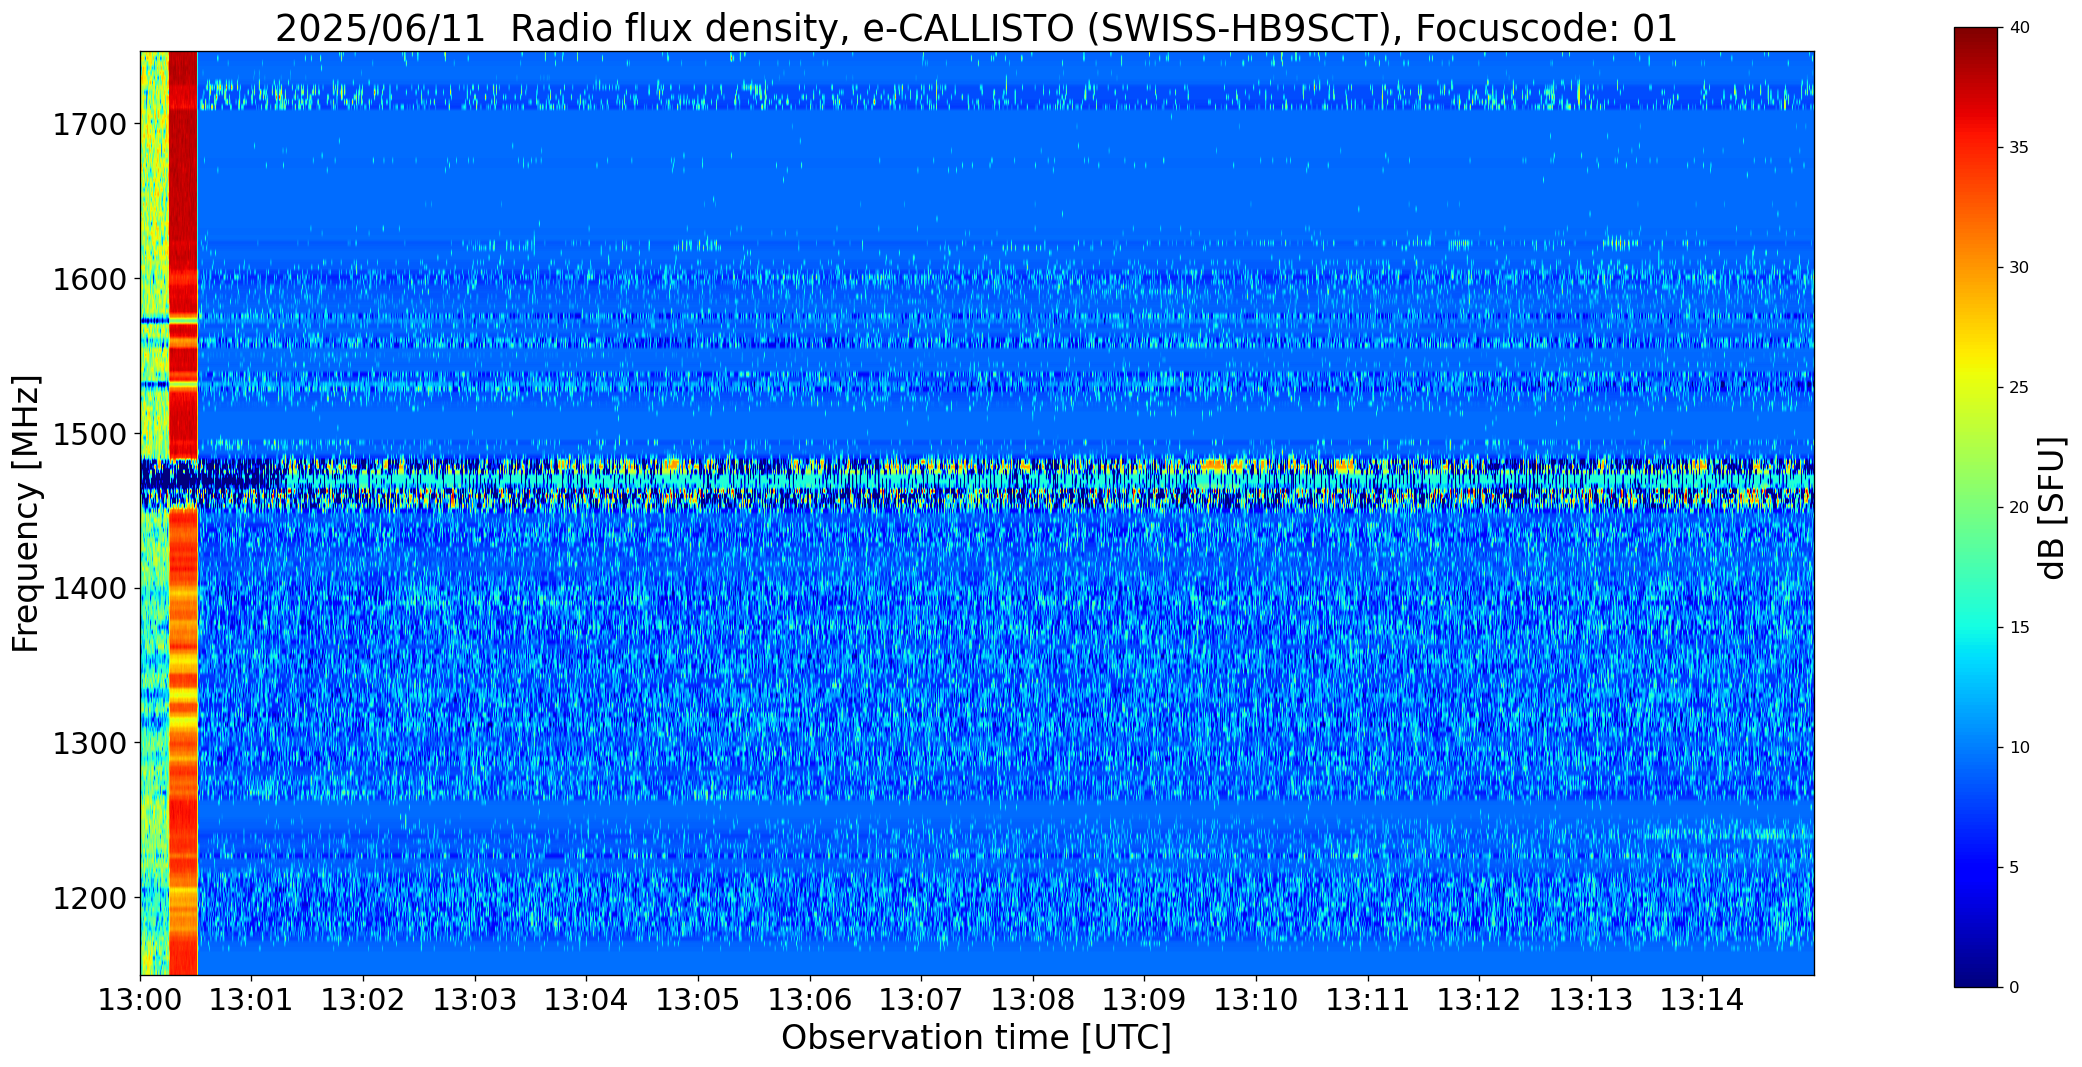Click the colorbar tick label 0

tap(2014, 988)
